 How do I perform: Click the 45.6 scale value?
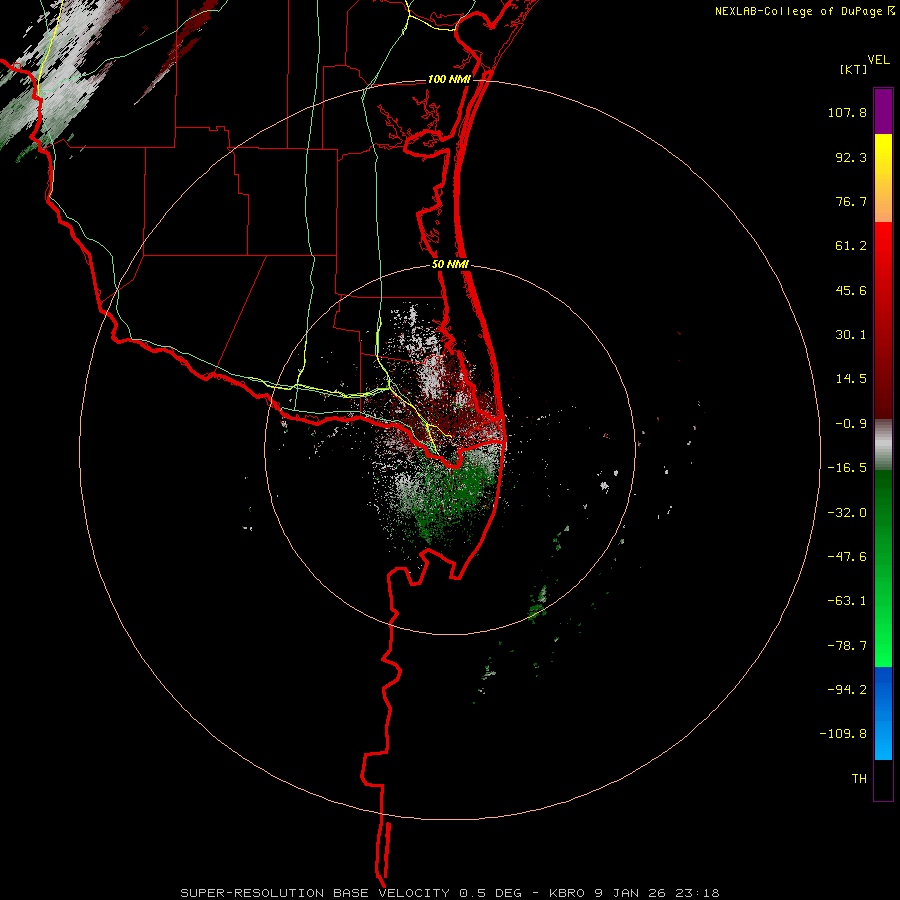[x=851, y=290]
